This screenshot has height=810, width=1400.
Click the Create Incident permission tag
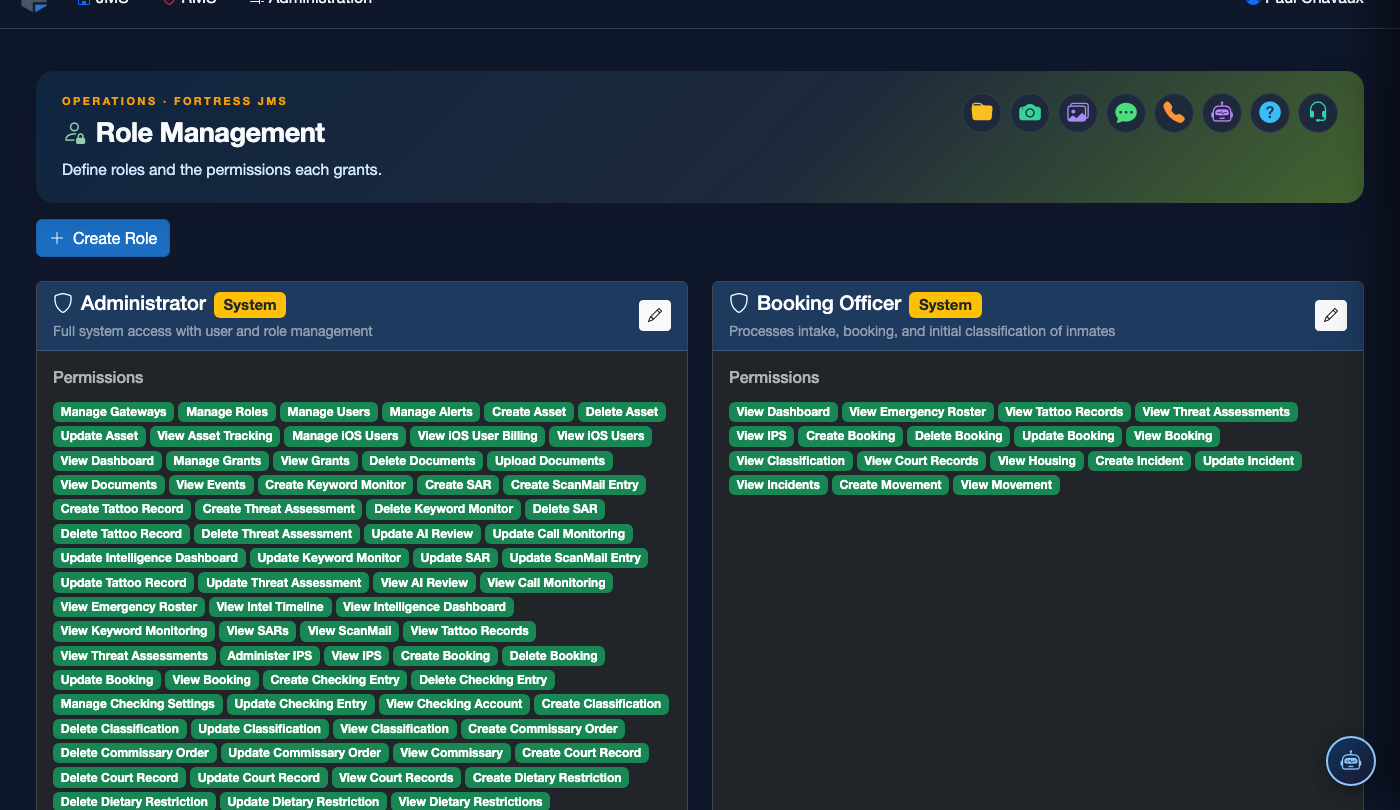pos(1139,461)
